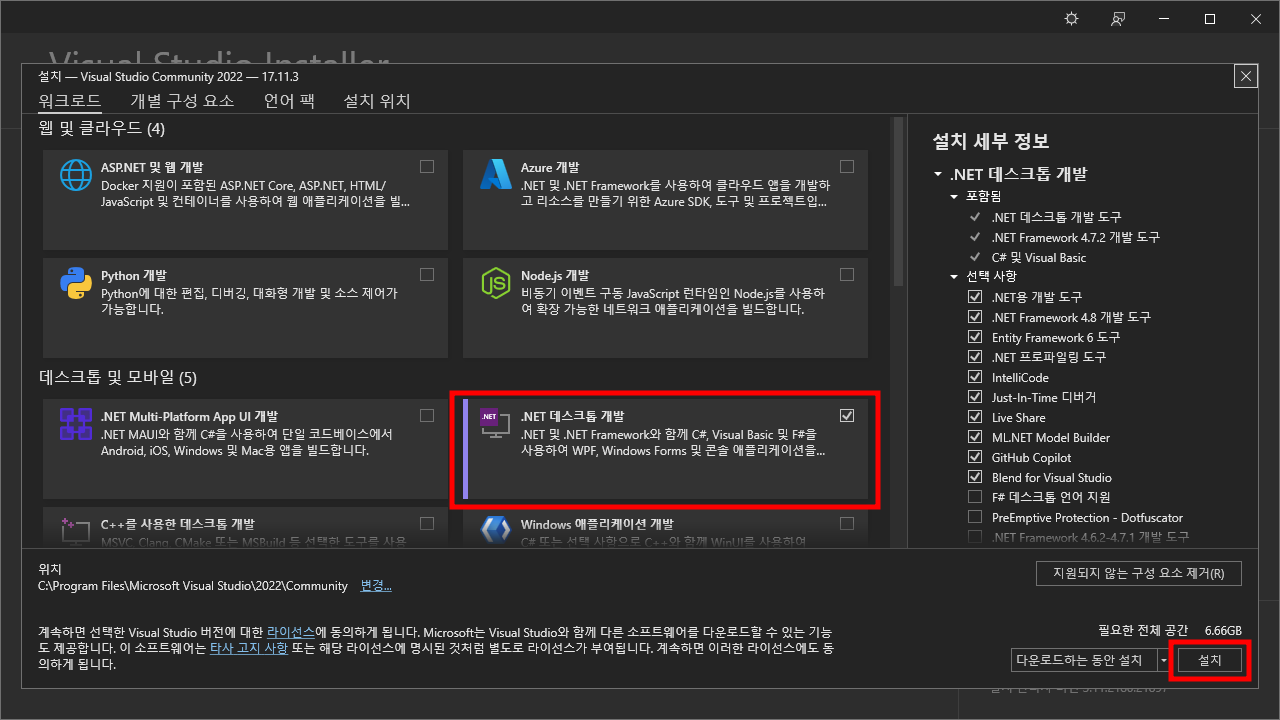Image resolution: width=1280 pixels, height=720 pixels.
Task: Click the 6.66GB required space value
Action: tap(1223, 630)
